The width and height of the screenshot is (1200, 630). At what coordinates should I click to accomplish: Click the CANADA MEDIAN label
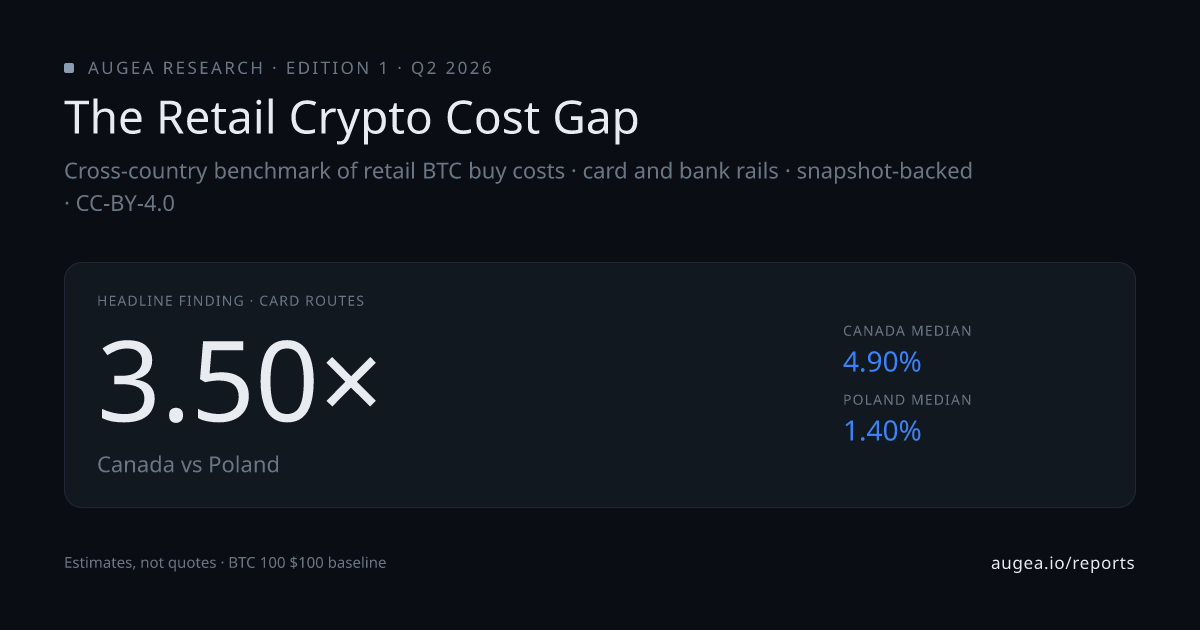[x=907, y=331]
